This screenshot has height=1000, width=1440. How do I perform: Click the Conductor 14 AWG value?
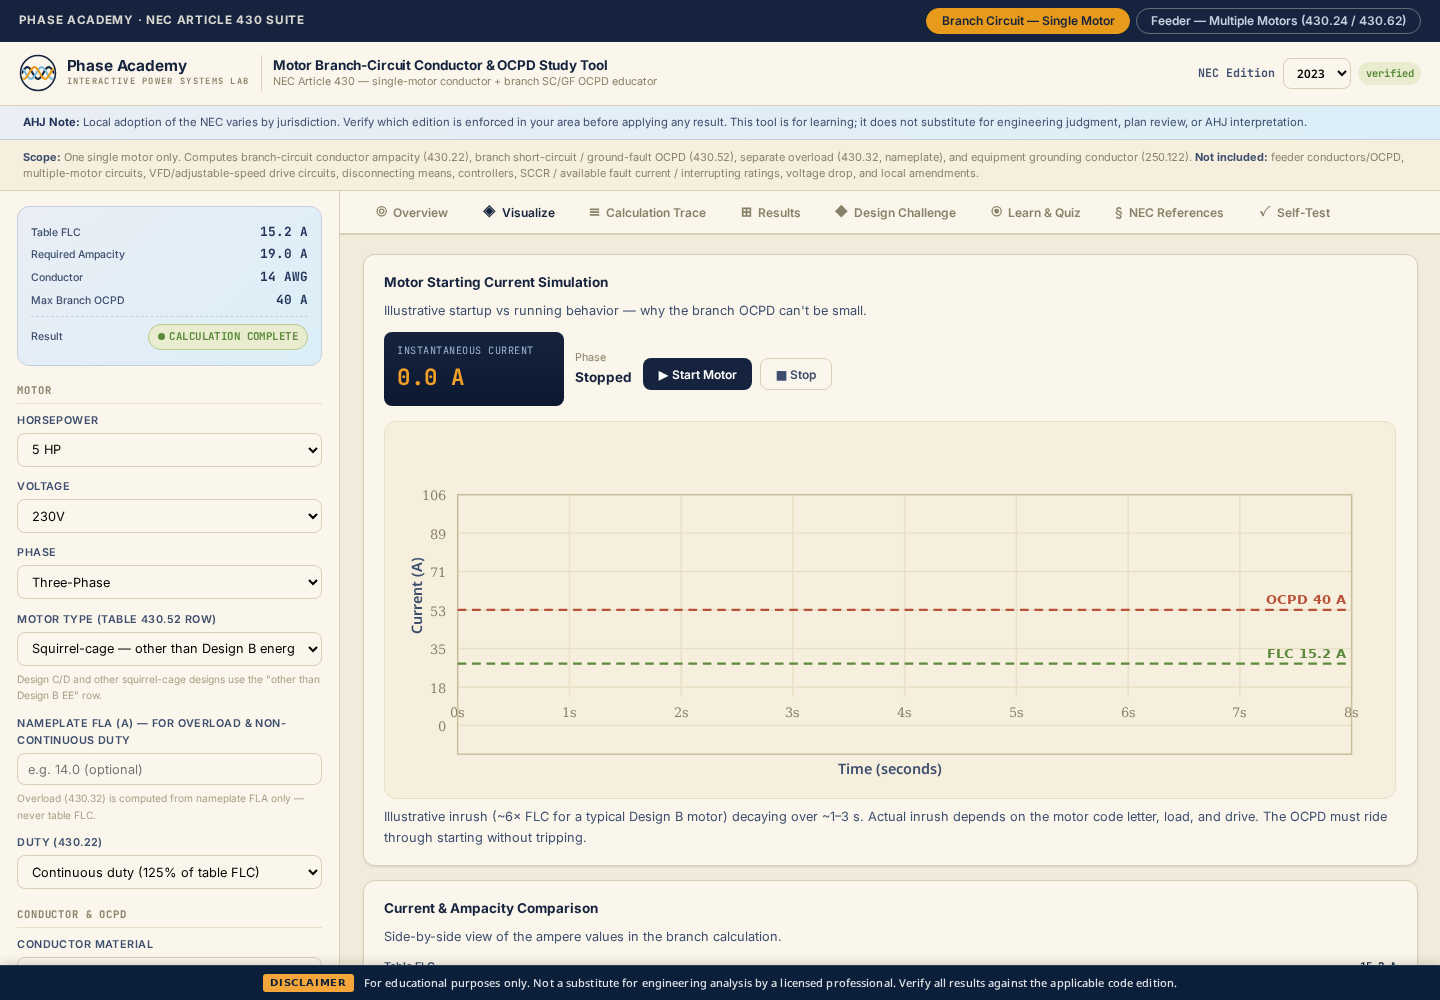coord(284,277)
